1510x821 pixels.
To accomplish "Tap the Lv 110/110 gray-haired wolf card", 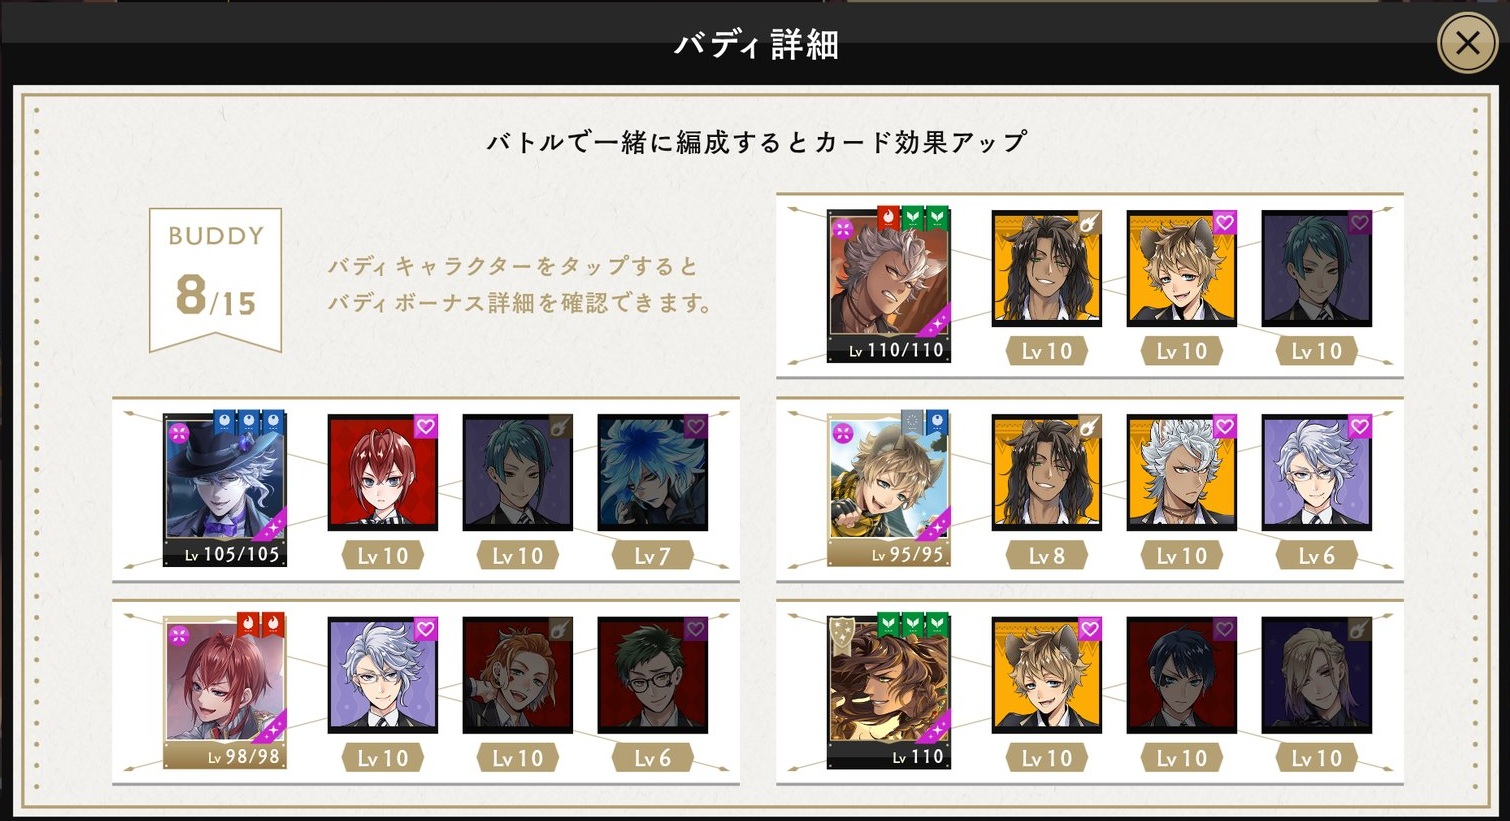I will coord(888,285).
